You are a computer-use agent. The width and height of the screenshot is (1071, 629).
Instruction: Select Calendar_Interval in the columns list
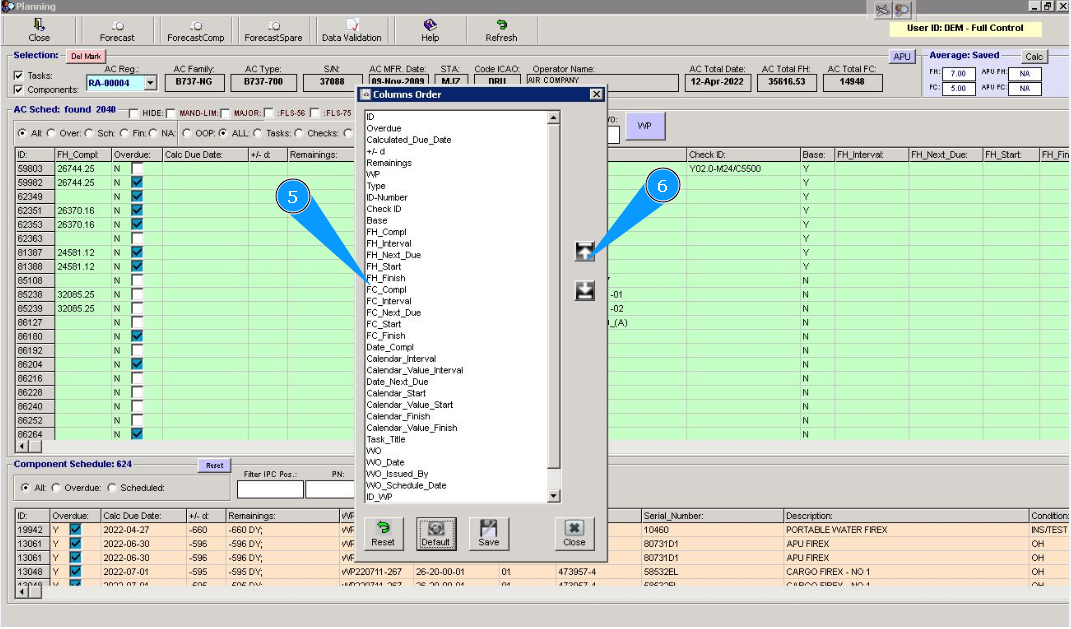pyautogui.click(x=400, y=359)
